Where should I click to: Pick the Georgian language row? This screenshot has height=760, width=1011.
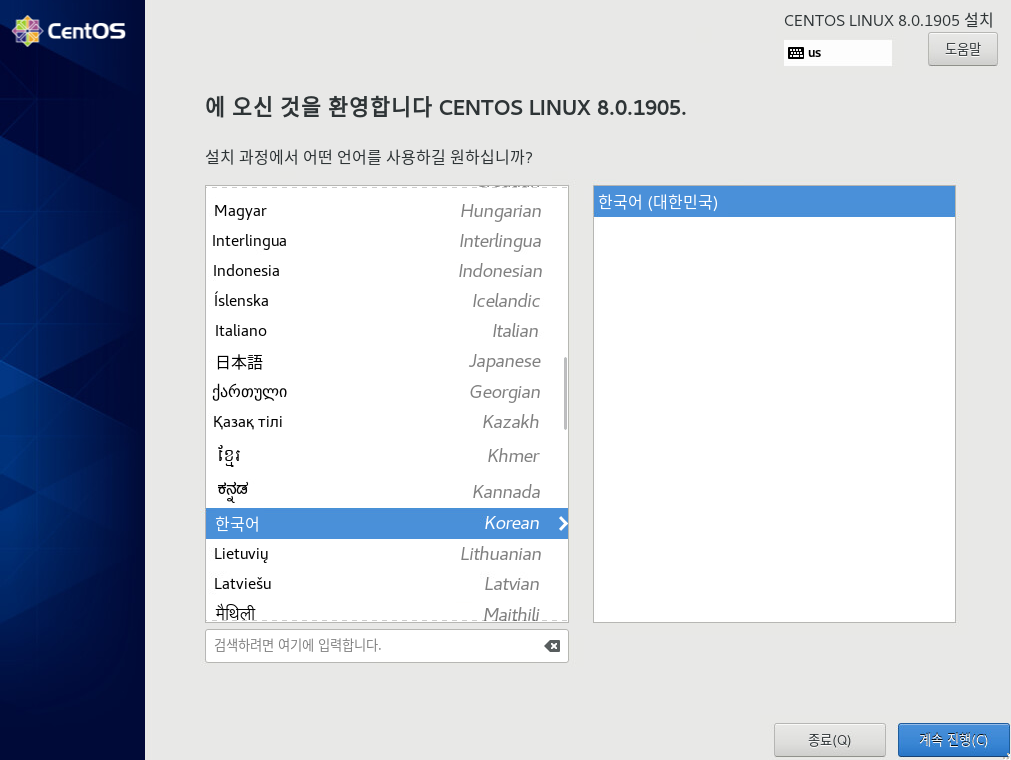click(x=387, y=392)
